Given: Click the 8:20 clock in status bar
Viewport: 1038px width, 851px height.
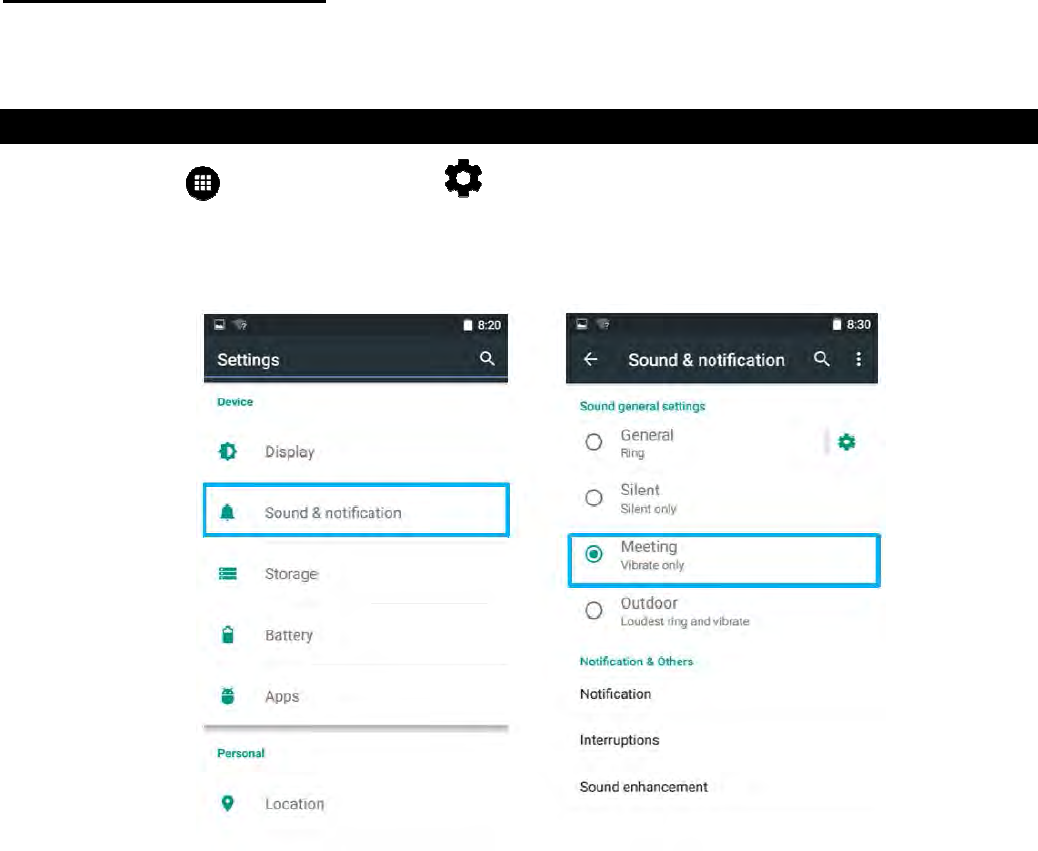Looking at the screenshot, I should [x=489, y=325].
